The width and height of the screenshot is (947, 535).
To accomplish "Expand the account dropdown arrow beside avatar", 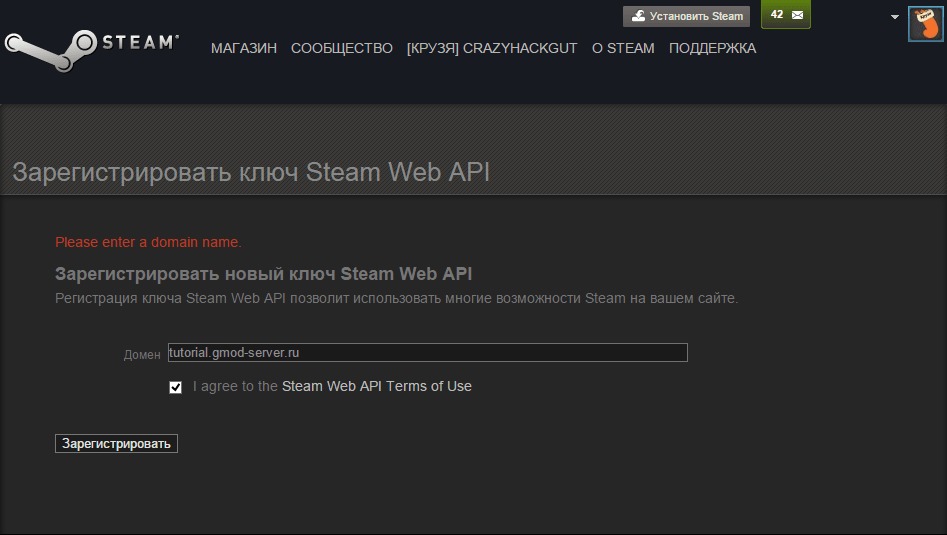I will coord(895,17).
